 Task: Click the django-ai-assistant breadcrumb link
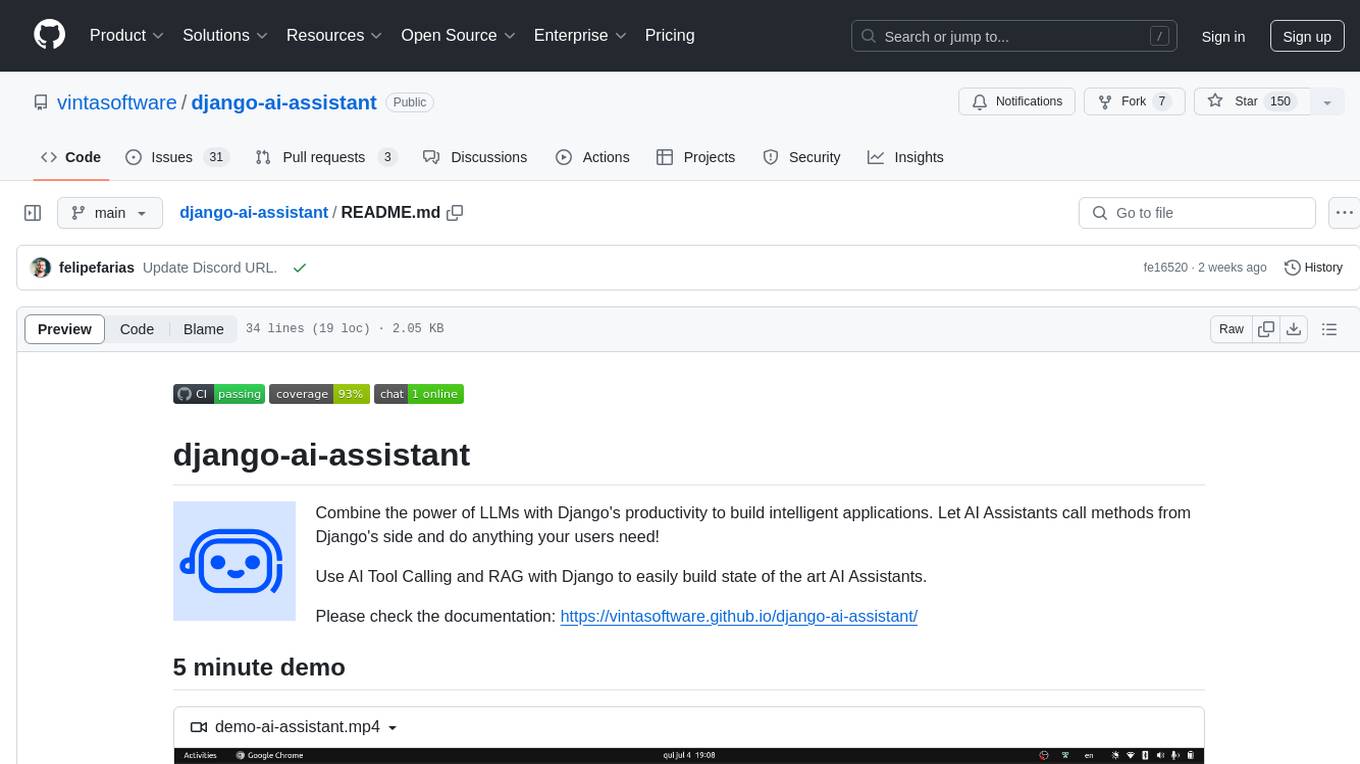point(254,212)
